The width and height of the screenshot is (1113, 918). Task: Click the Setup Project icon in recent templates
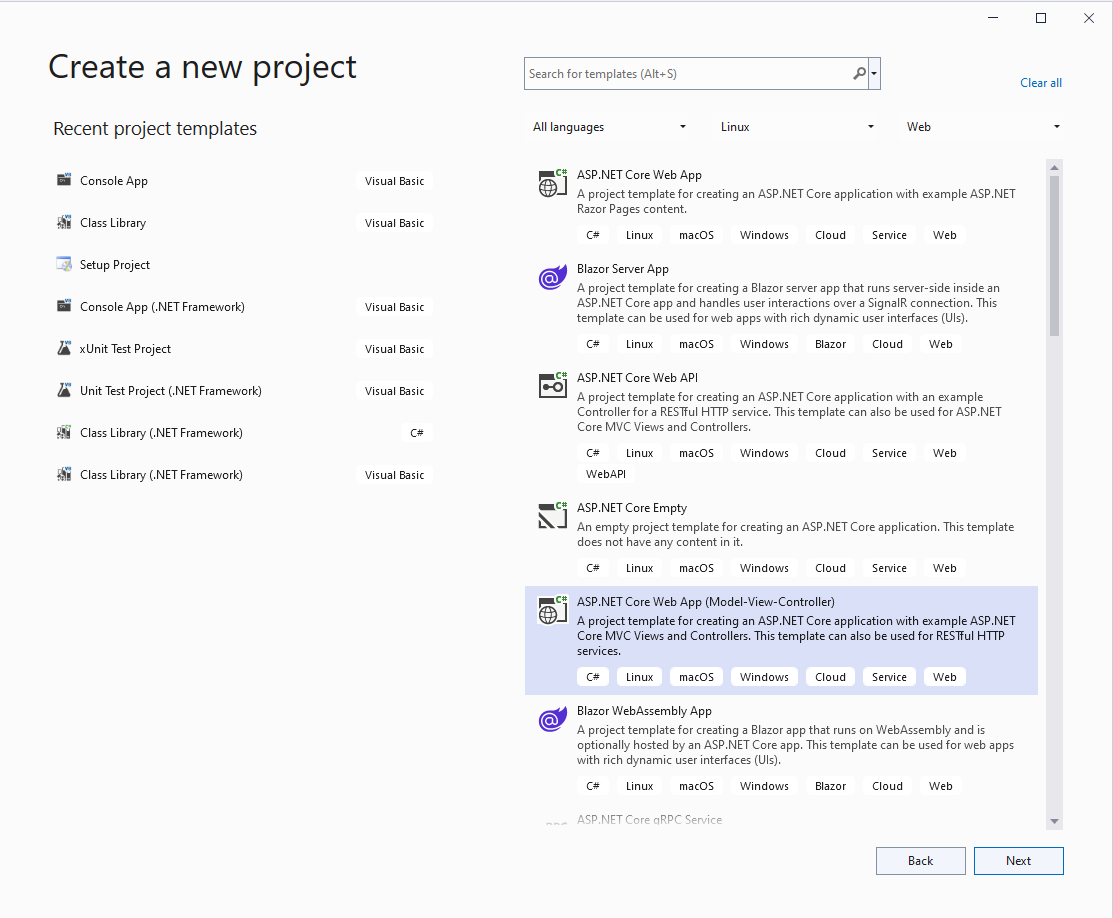click(x=64, y=265)
